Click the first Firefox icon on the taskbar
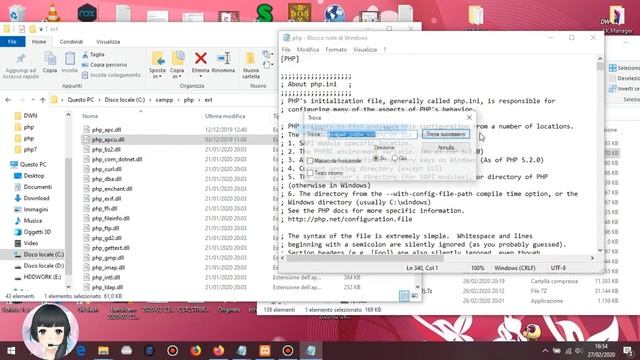The width and height of the screenshot is (640, 360). [x=196, y=351]
